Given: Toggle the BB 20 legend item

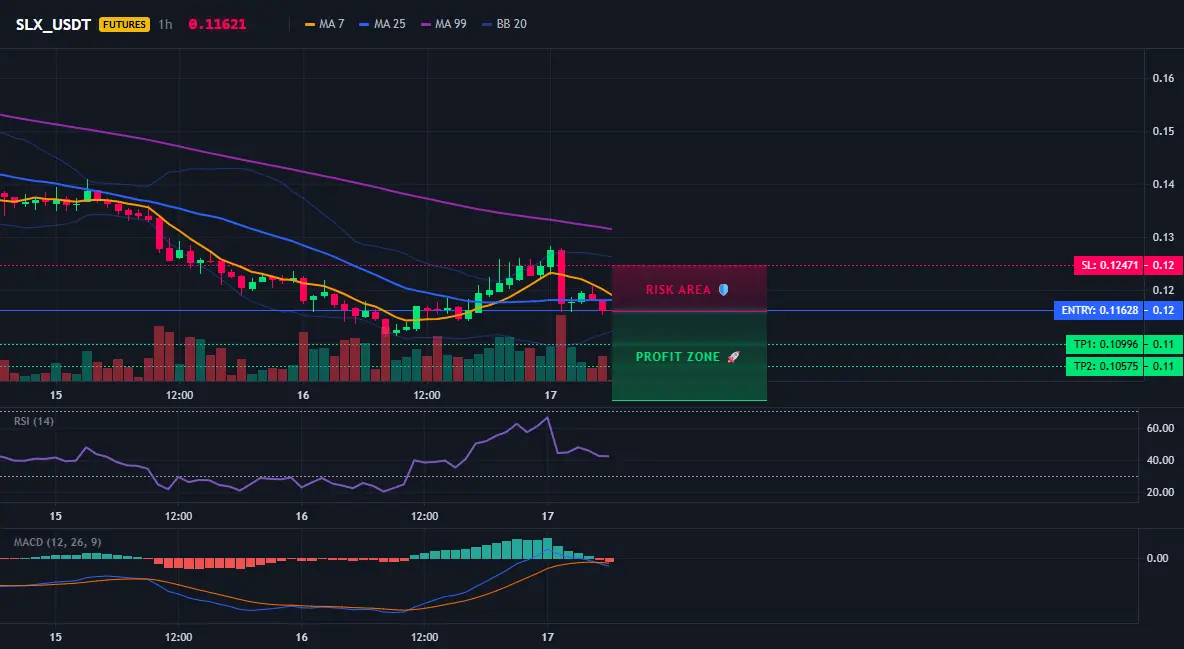Looking at the screenshot, I should 504,24.
